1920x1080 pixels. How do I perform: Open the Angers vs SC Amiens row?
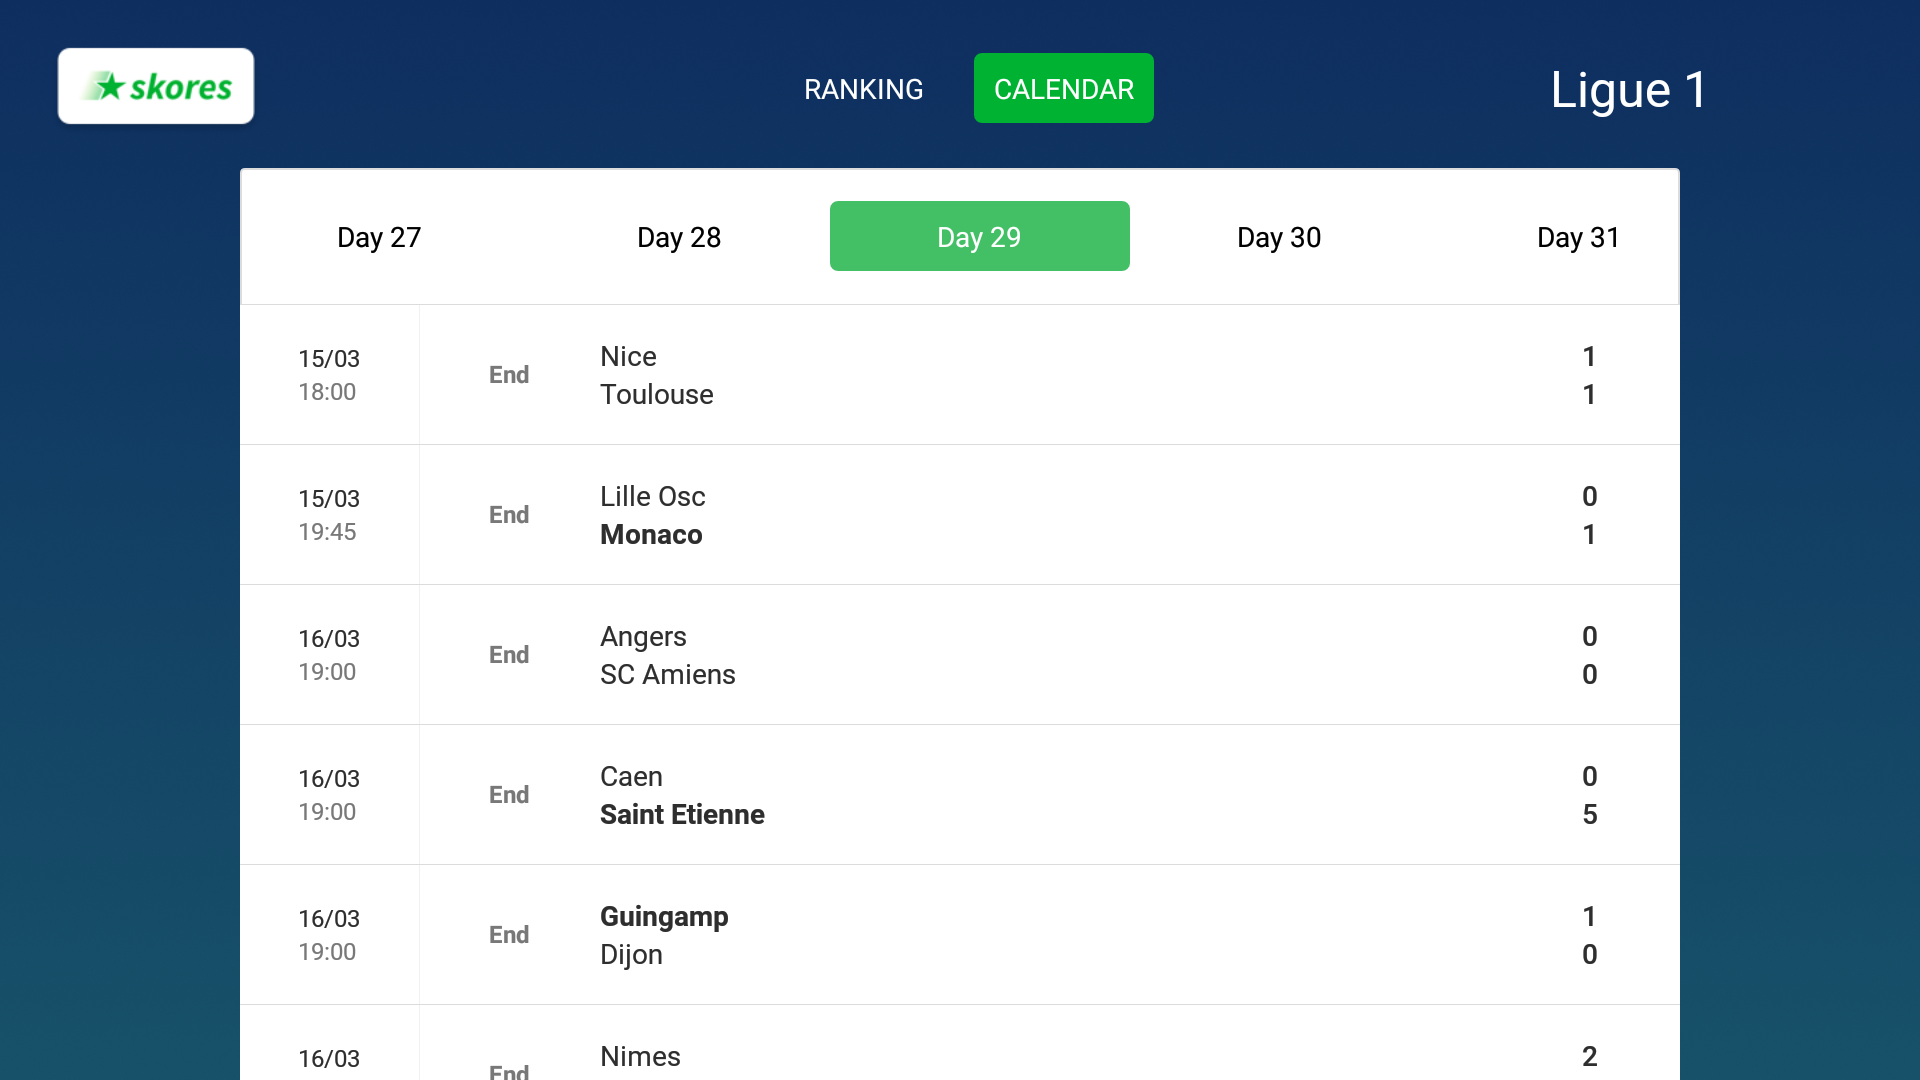pyautogui.click(x=960, y=655)
